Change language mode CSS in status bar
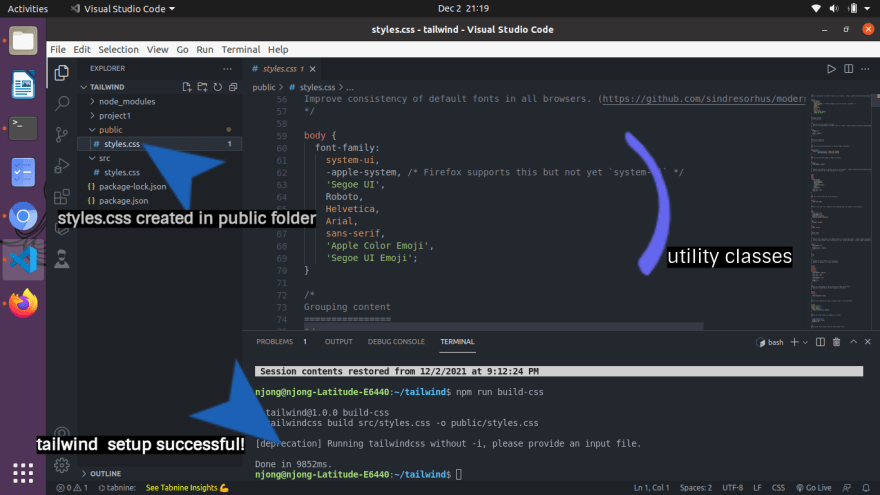 [778, 488]
